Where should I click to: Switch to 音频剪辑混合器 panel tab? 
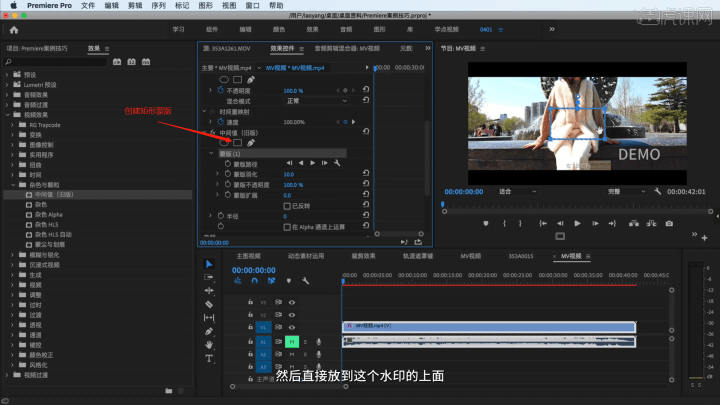347,48
